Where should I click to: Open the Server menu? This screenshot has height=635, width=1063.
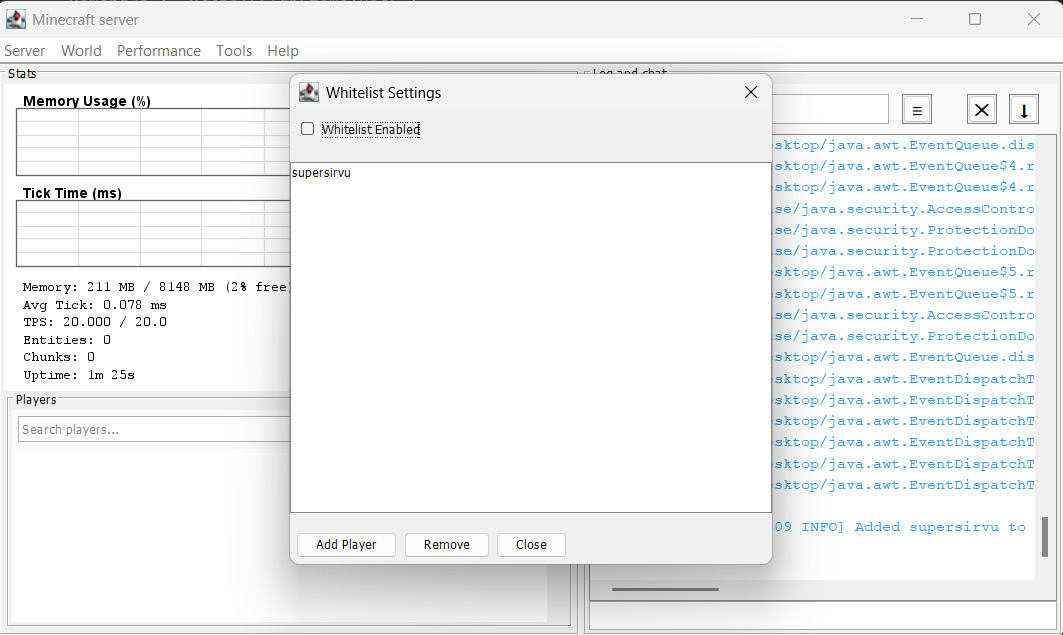24,51
